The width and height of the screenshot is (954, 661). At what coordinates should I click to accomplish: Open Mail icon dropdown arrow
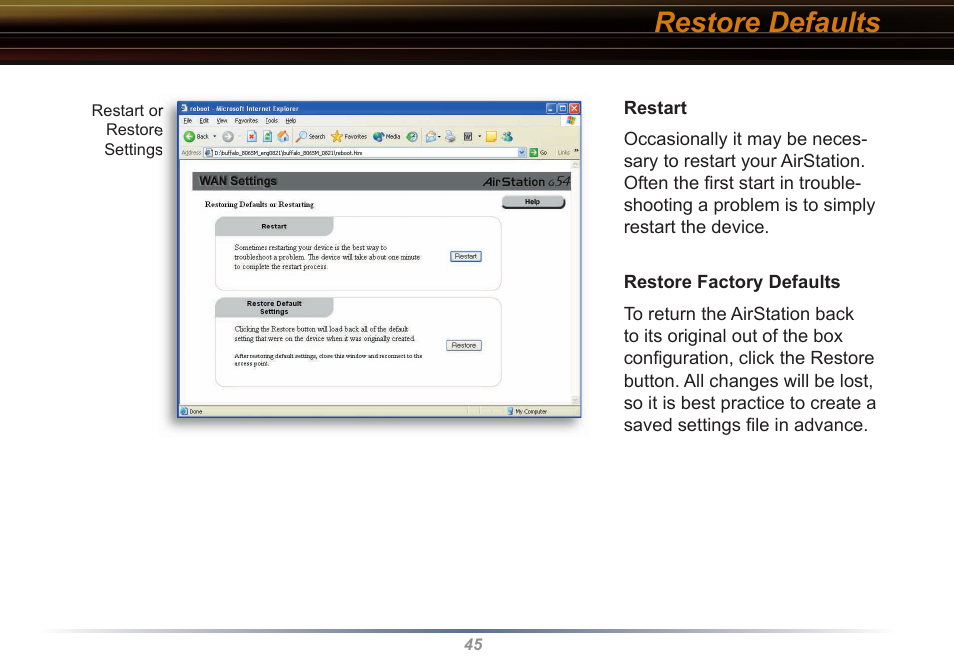coord(439,137)
